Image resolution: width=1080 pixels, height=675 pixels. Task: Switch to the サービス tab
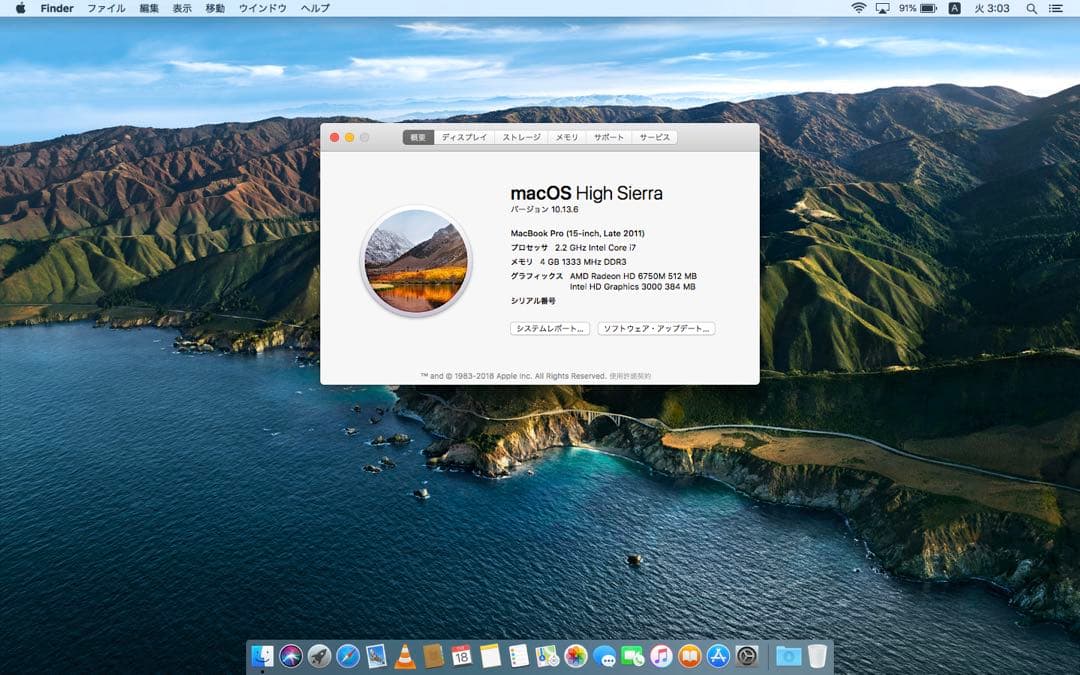point(654,138)
